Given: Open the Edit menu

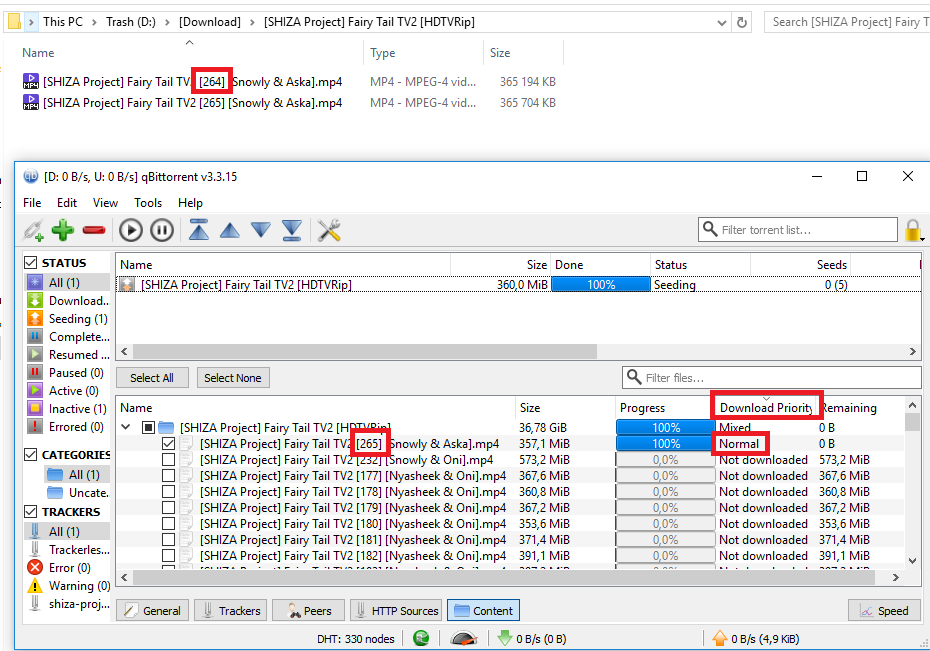Looking at the screenshot, I should point(67,203).
